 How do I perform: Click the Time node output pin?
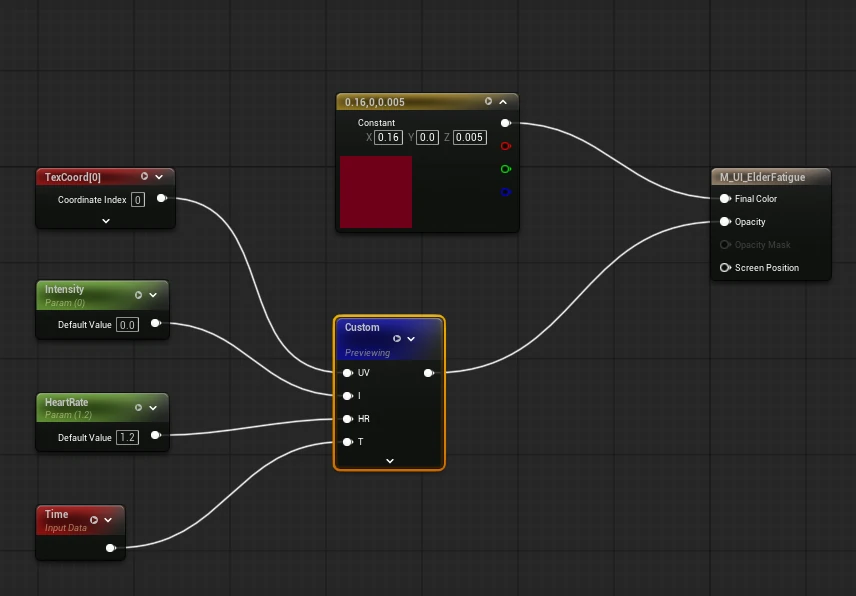pyautogui.click(x=111, y=547)
